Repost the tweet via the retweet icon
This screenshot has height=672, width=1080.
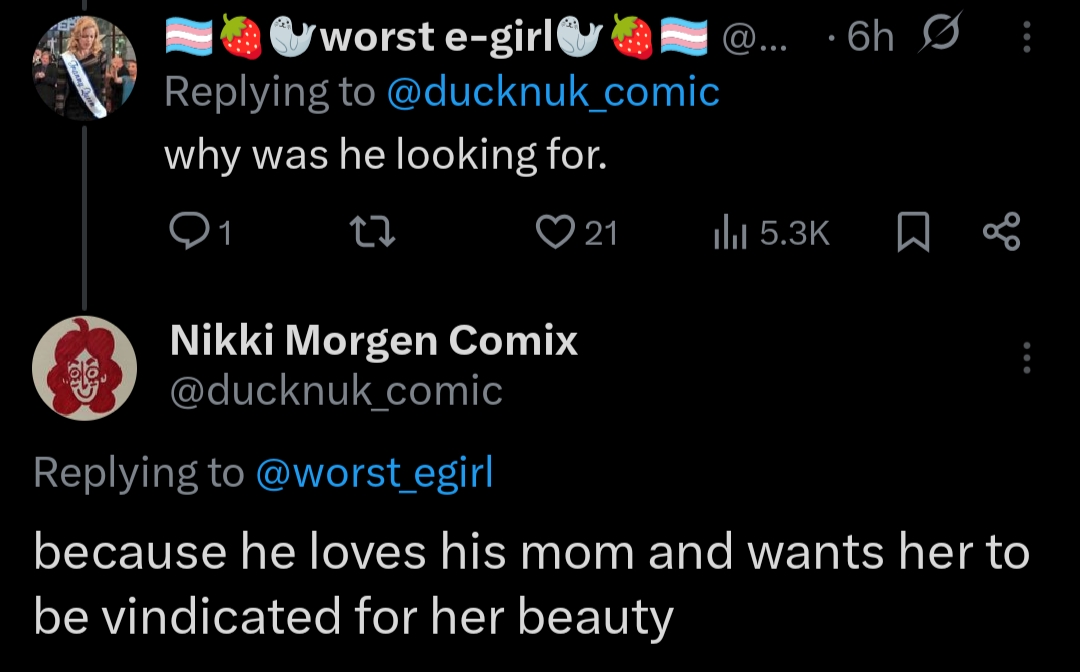tap(376, 233)
